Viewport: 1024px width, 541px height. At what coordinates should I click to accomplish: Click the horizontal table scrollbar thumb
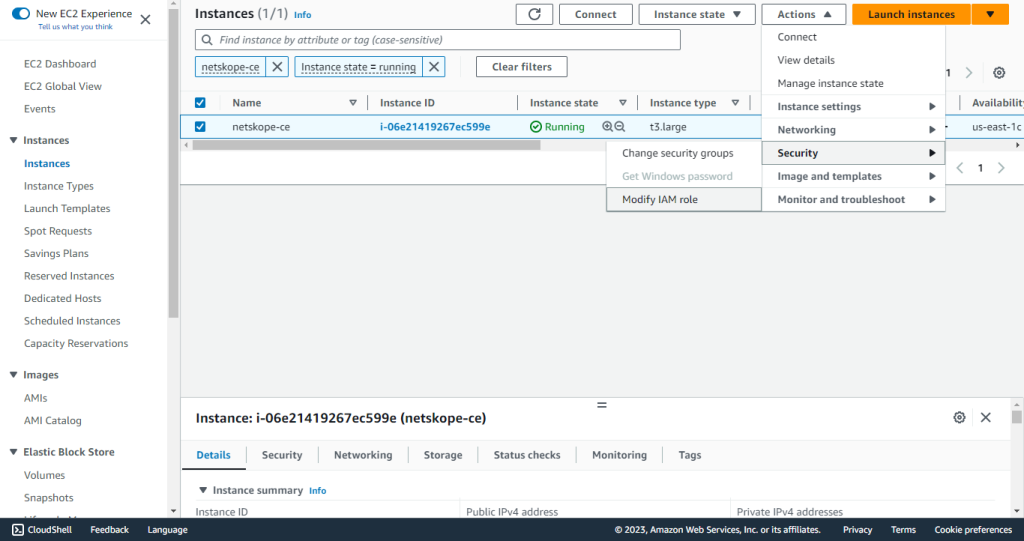tap(366, 145)
